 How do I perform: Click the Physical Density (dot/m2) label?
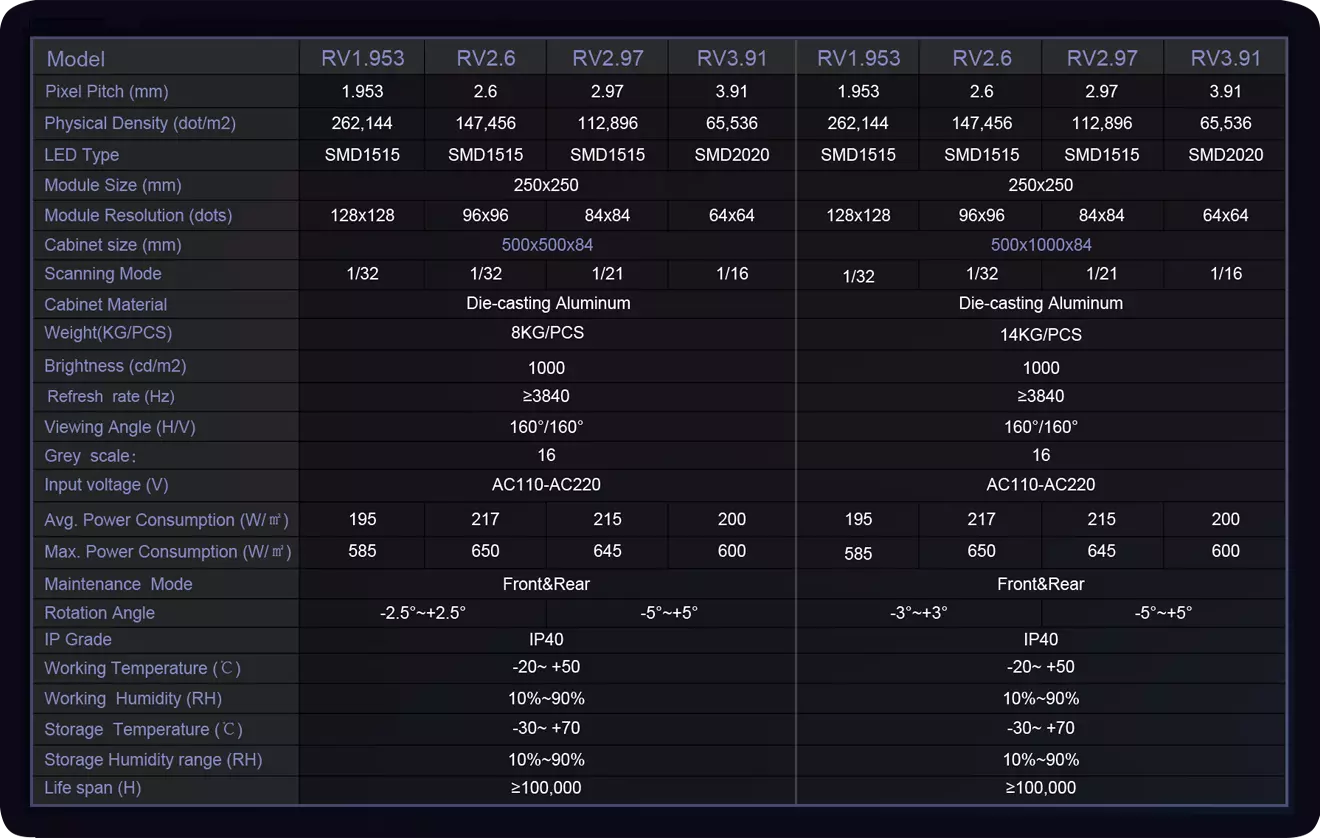(140, 124)
